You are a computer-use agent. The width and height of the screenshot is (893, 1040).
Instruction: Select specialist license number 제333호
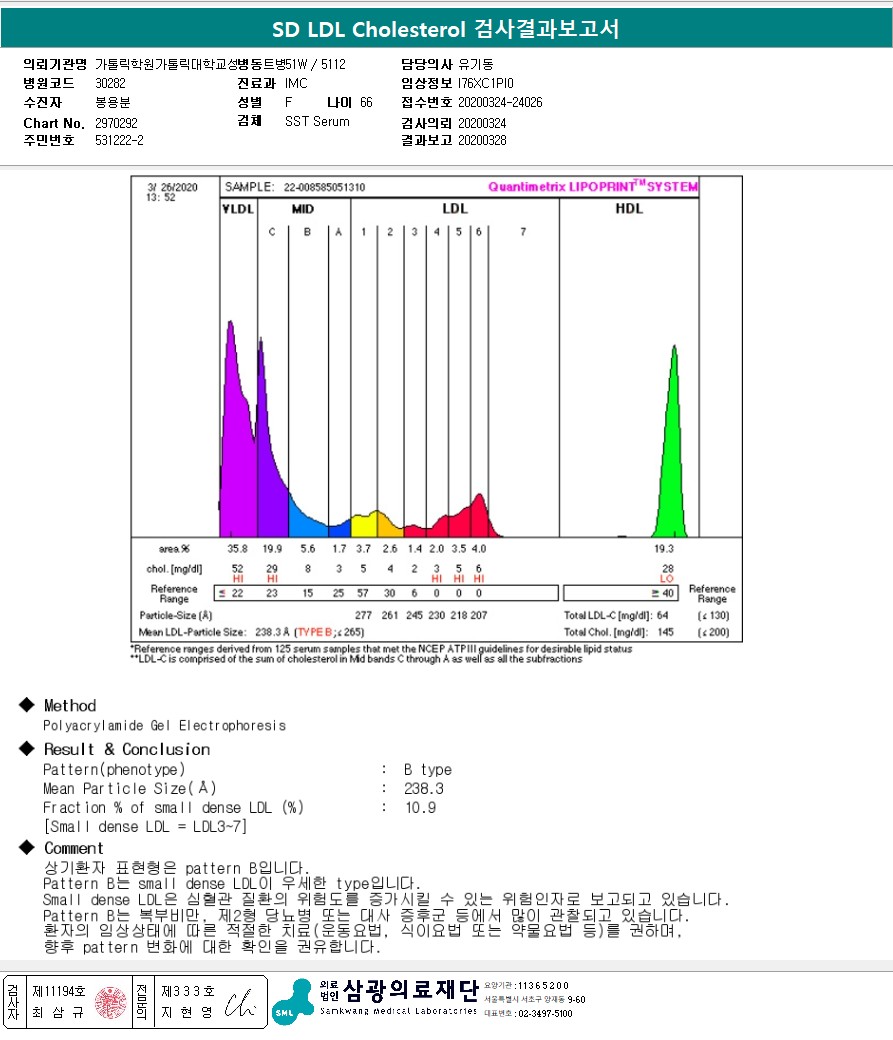coord(188,991)
